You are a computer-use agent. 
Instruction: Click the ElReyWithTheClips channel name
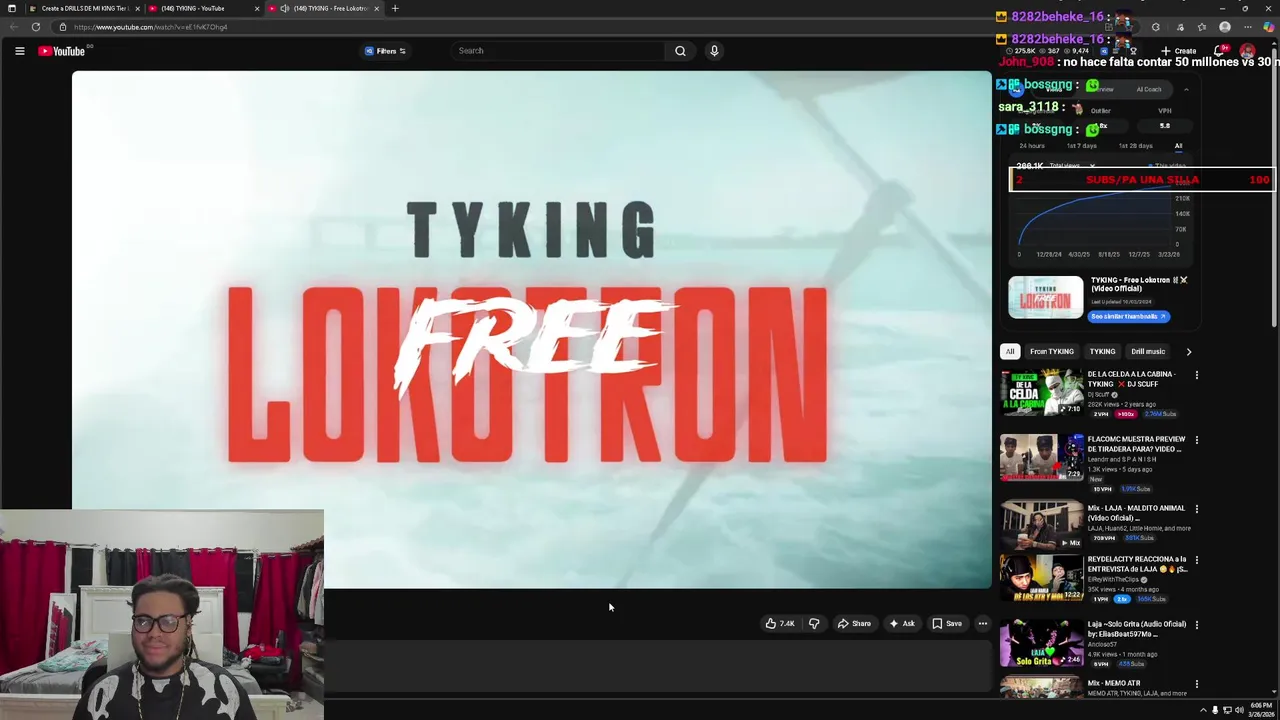pyautogui.click(x=1114, y=580)
